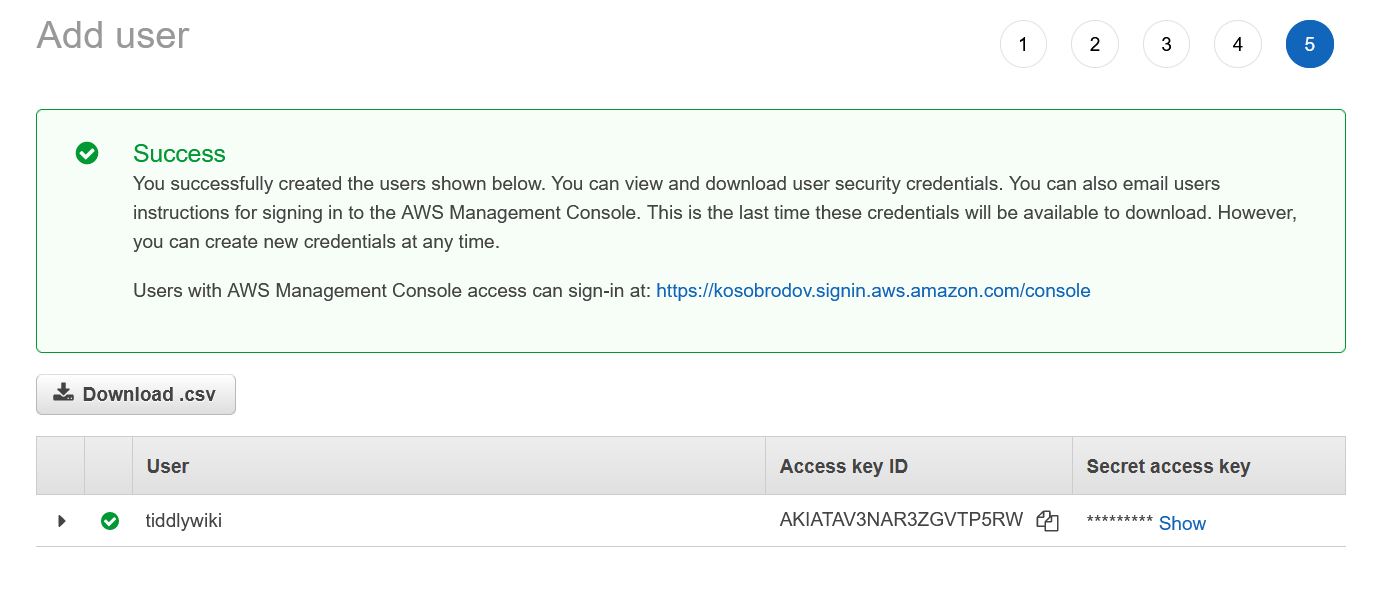
Task: Click the Add user page heading
Action: [x=113, y=36]
